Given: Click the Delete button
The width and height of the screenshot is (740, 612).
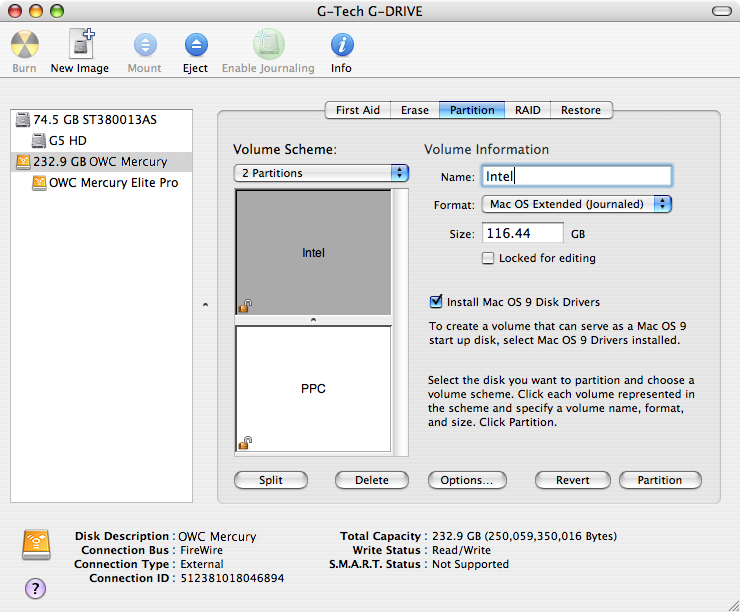Looking at the screenshot, I should point(372,480).
